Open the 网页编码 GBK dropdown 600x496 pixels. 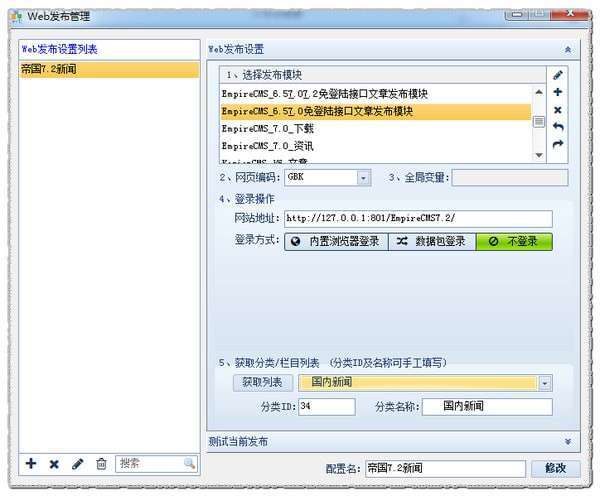click(364, 178)
